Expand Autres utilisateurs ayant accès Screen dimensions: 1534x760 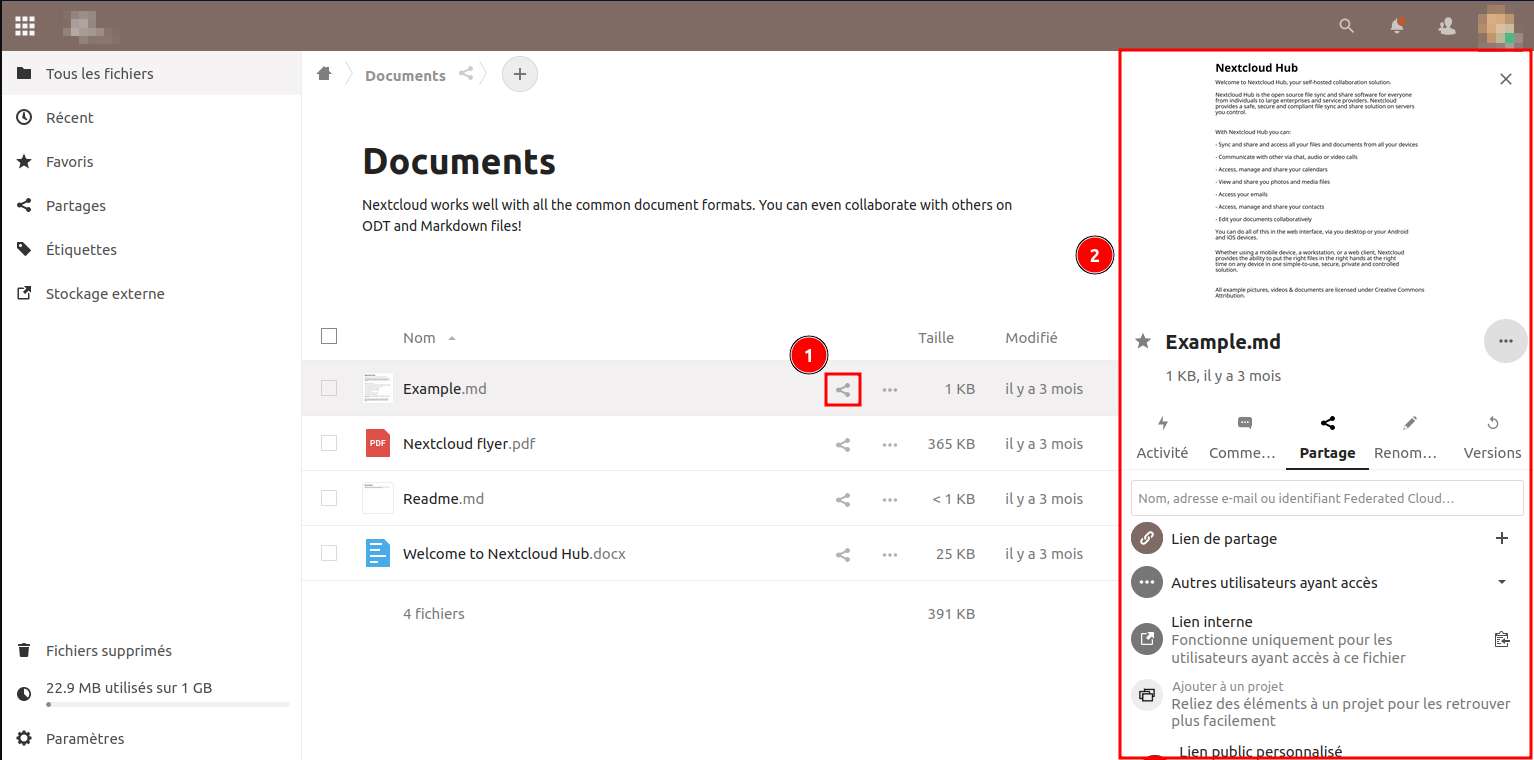tap(1501, 582)
